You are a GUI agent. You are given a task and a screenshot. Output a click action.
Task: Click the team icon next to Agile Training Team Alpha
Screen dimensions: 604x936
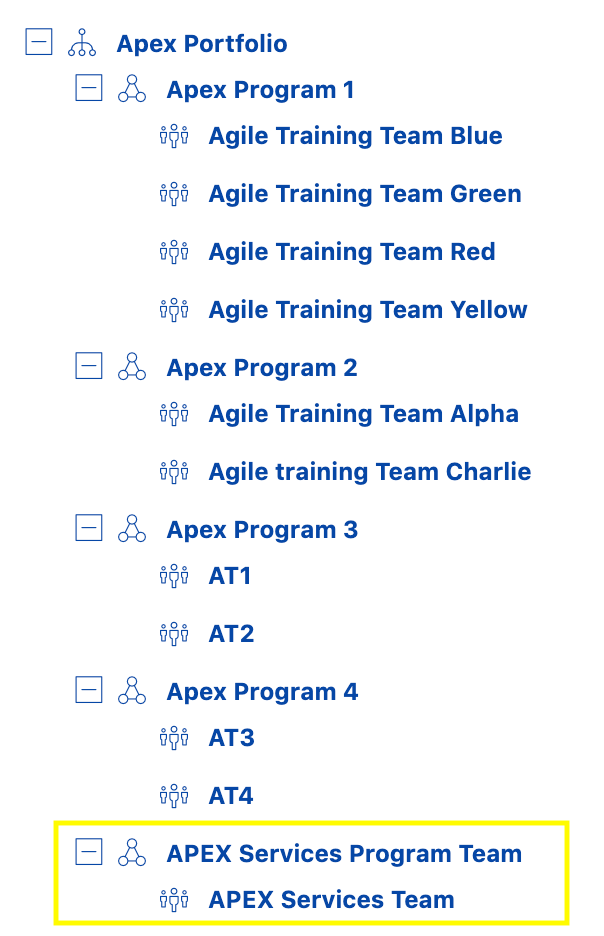(174, 413)
